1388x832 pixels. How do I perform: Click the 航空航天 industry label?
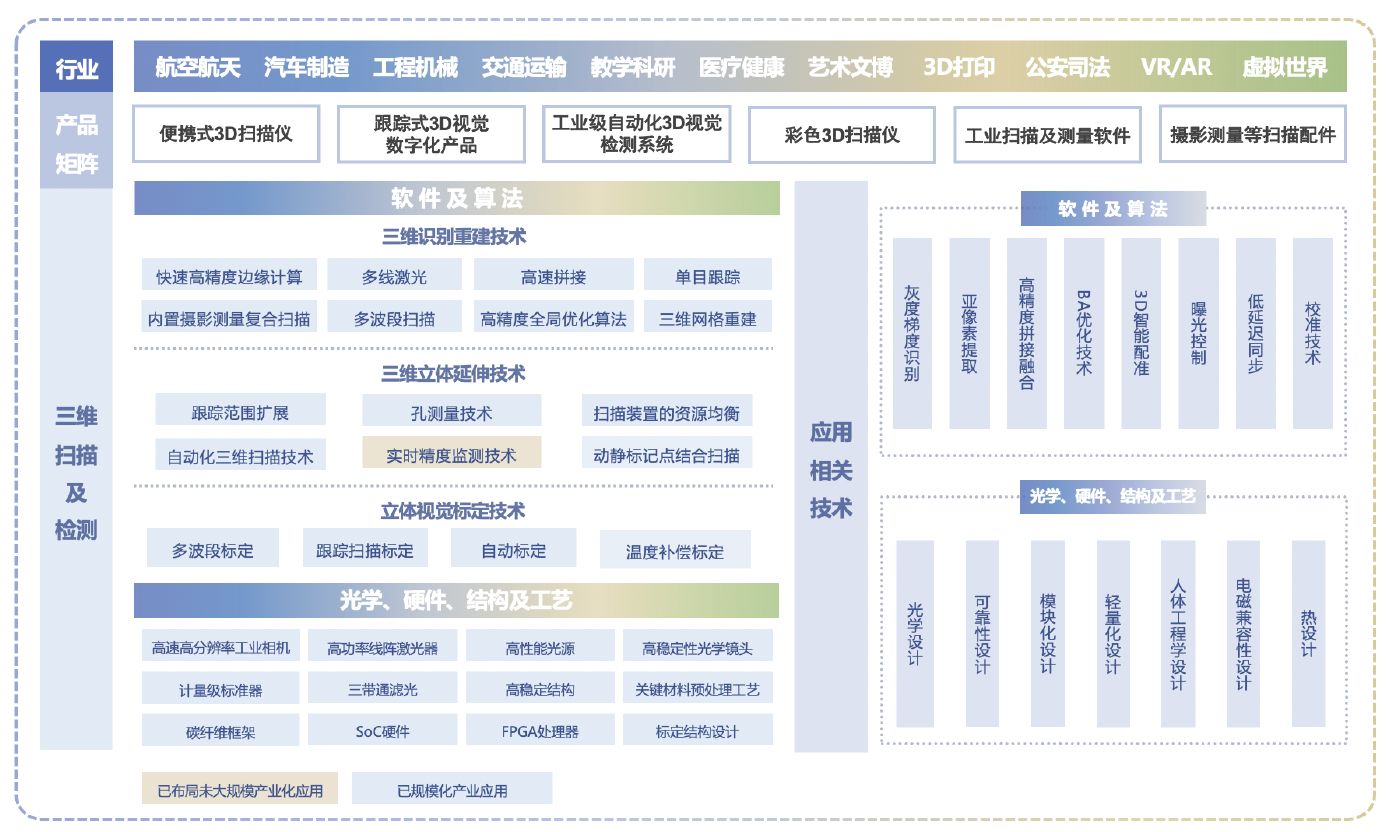coord(198,68)
